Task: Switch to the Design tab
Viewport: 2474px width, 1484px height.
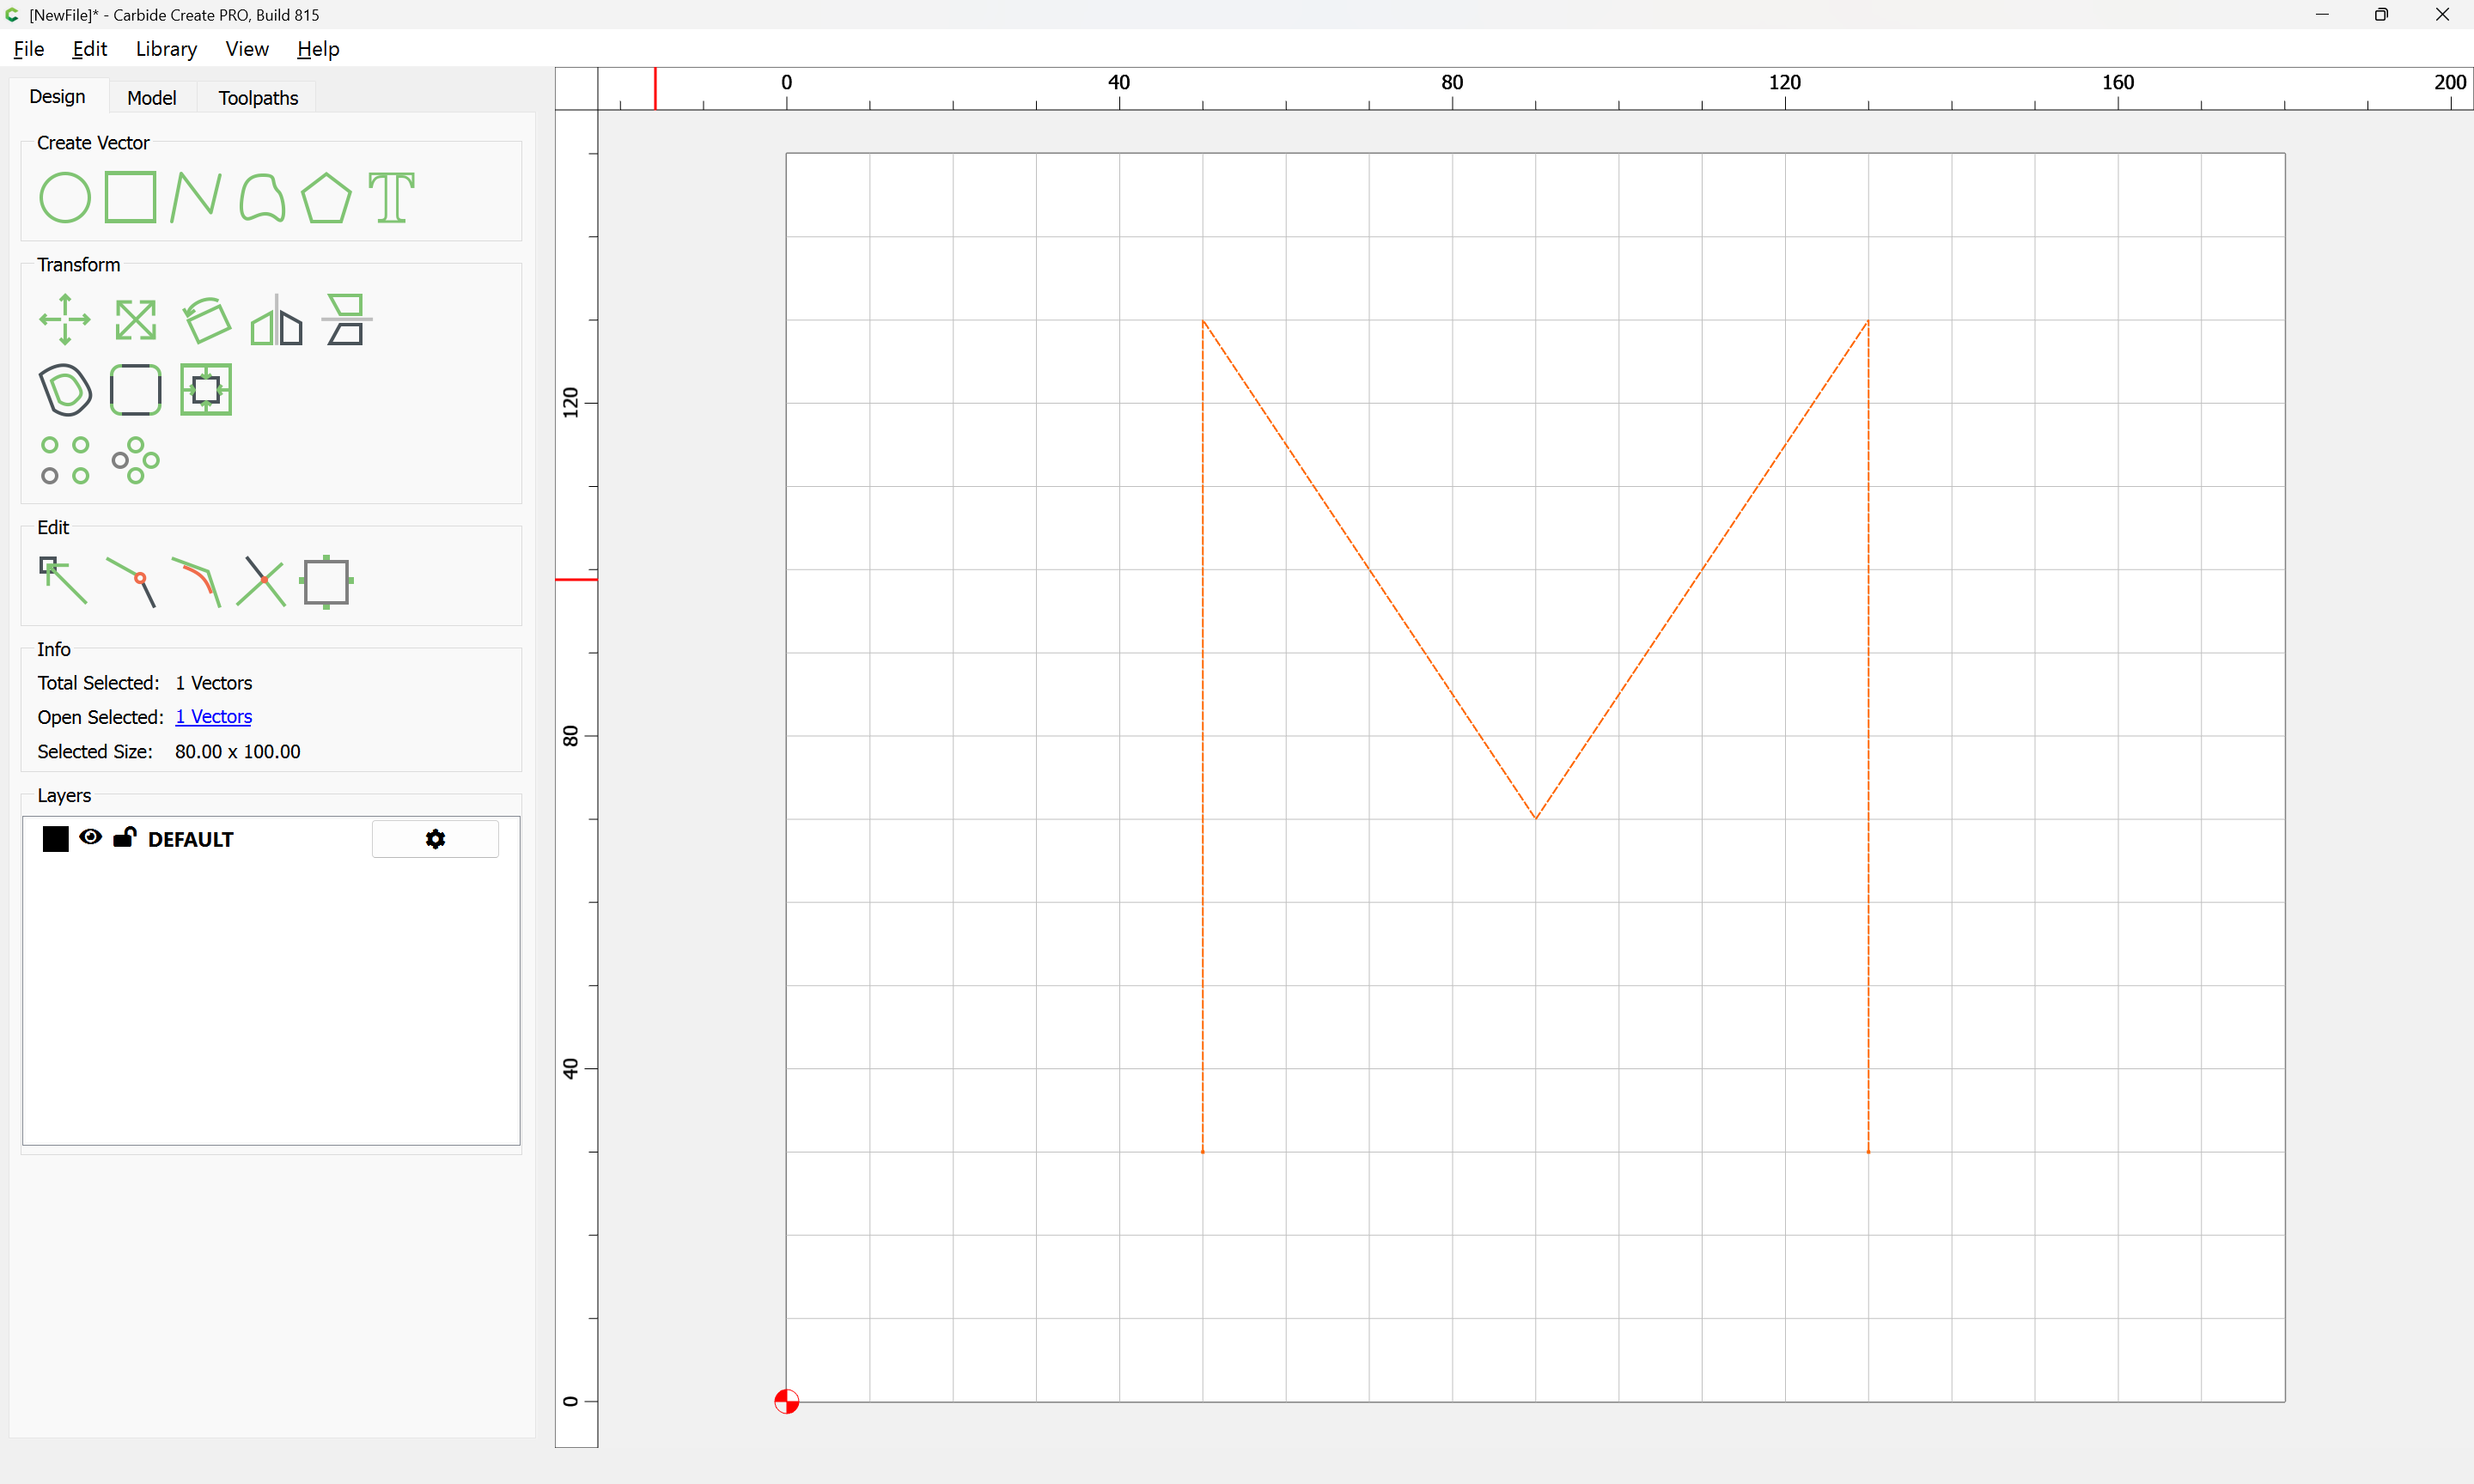Action: click(x=57, y=96)
